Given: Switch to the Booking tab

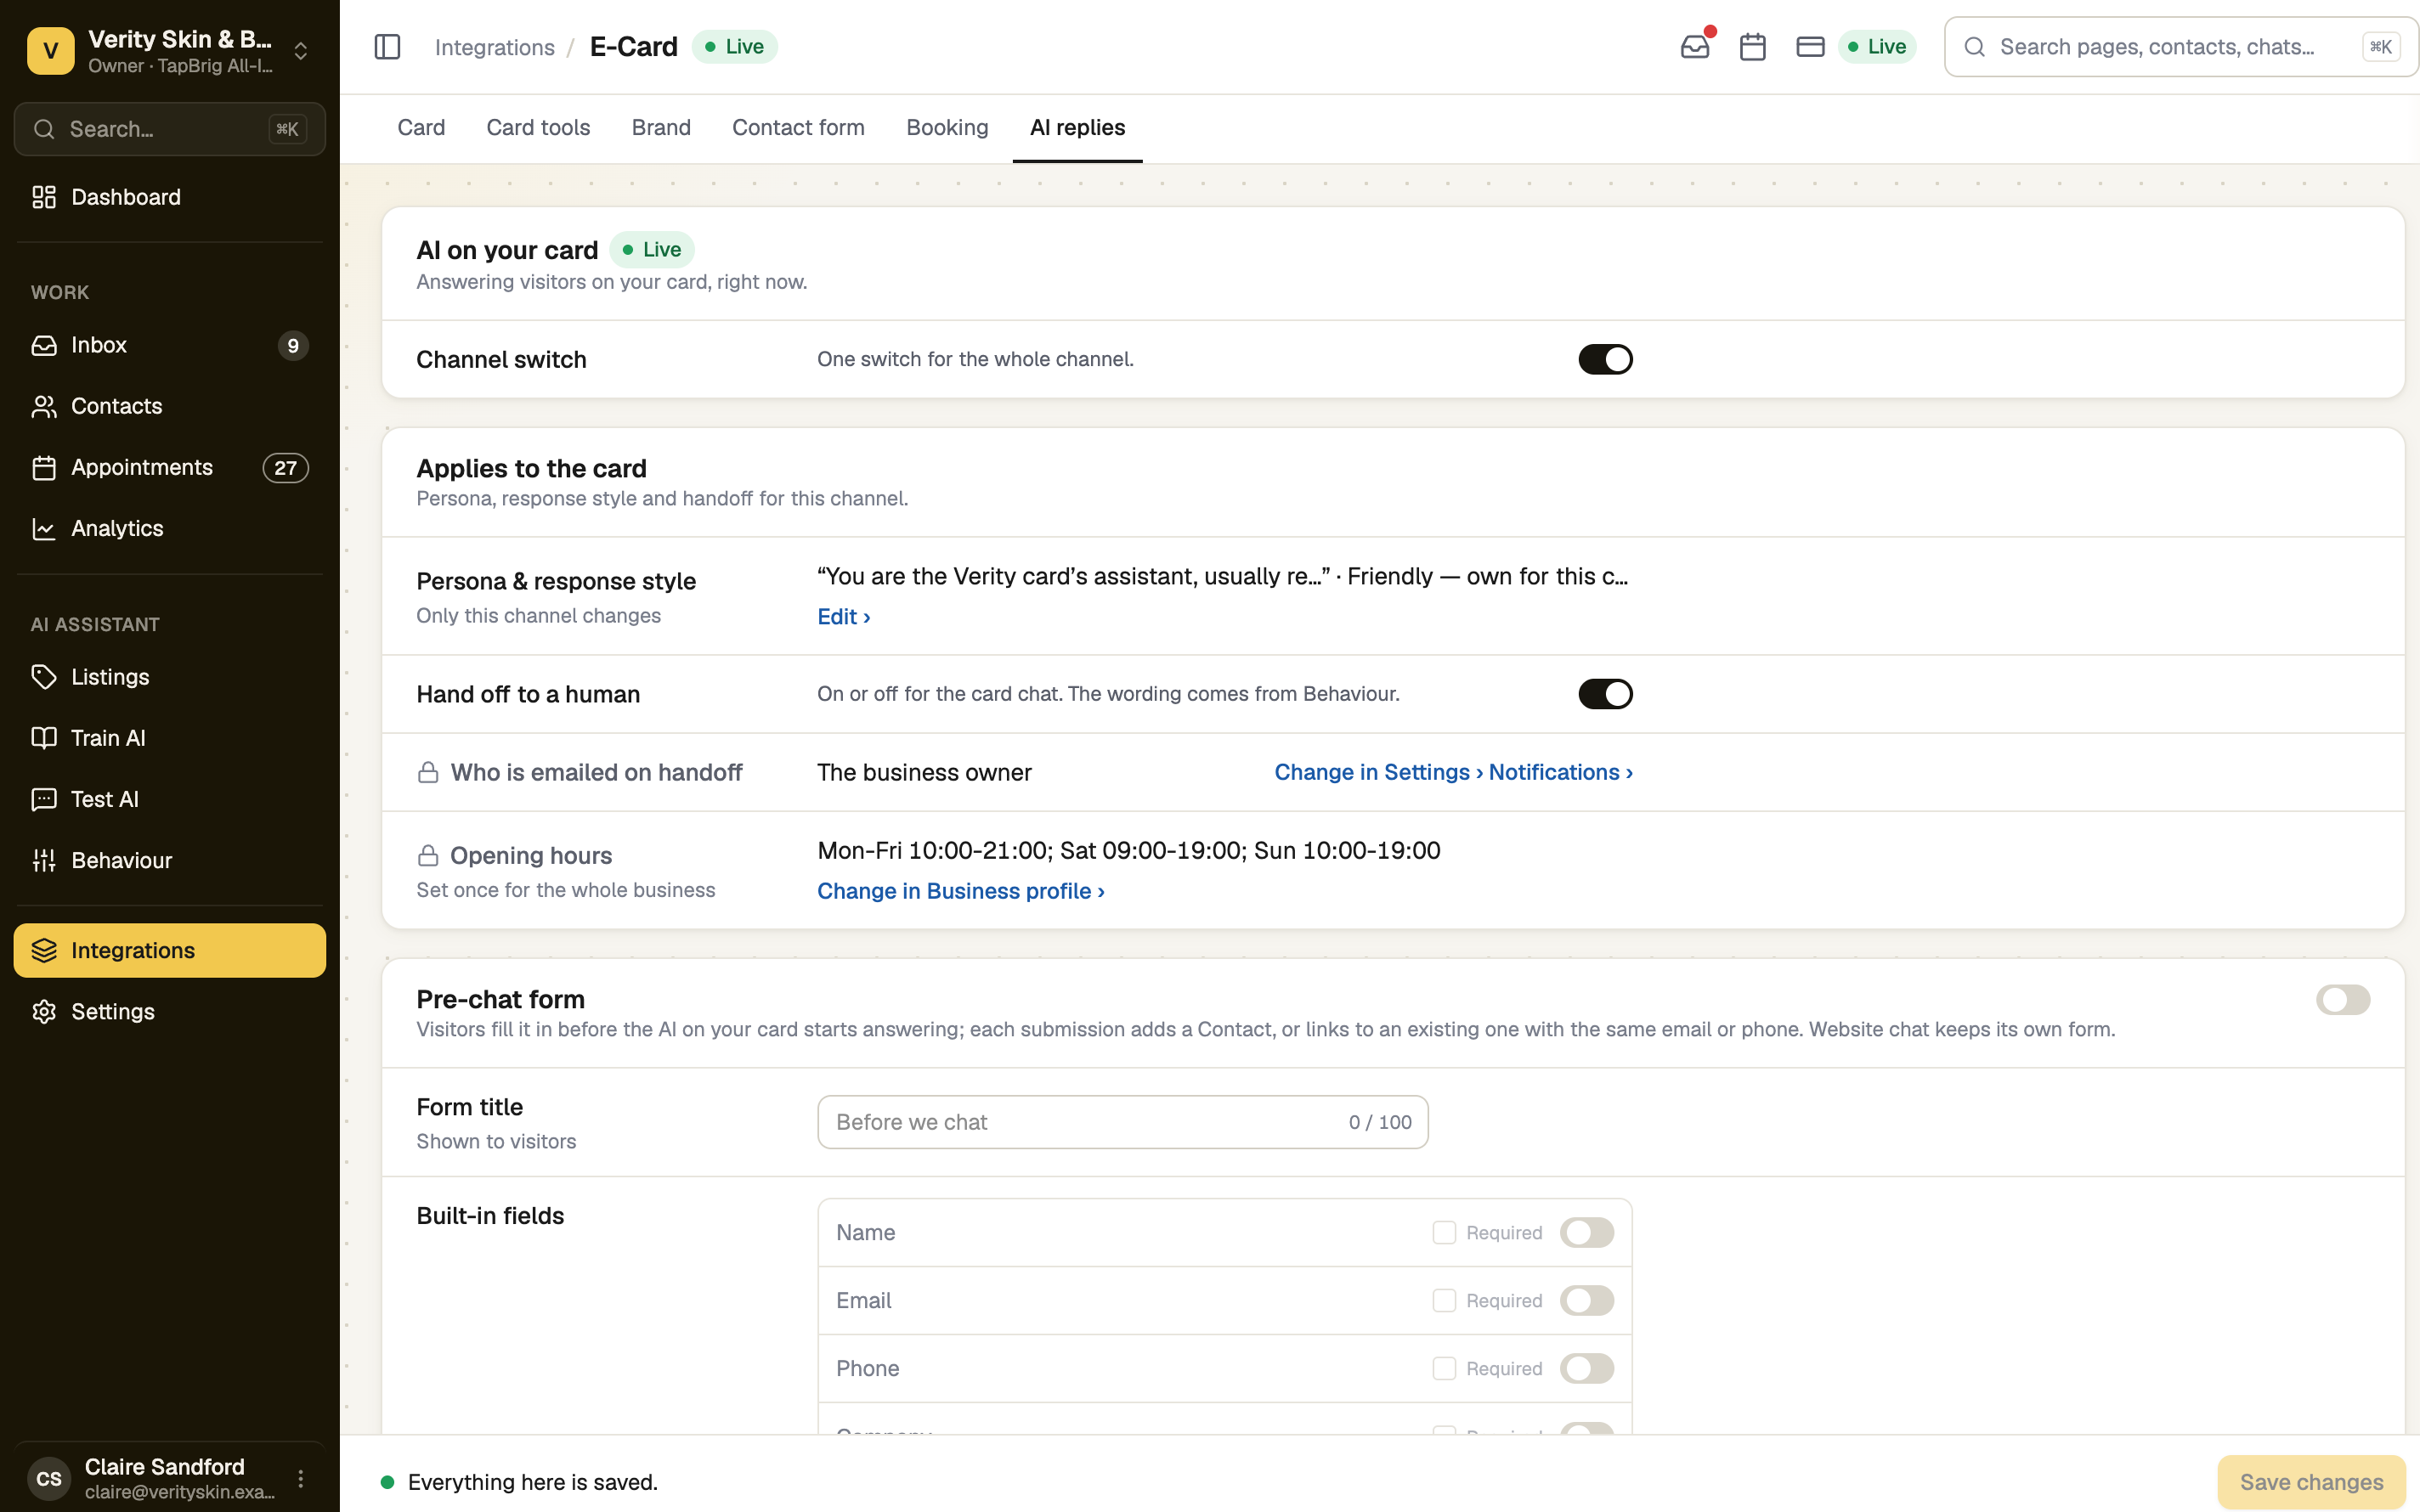Looking at the screenshot, I should (947, 128).
